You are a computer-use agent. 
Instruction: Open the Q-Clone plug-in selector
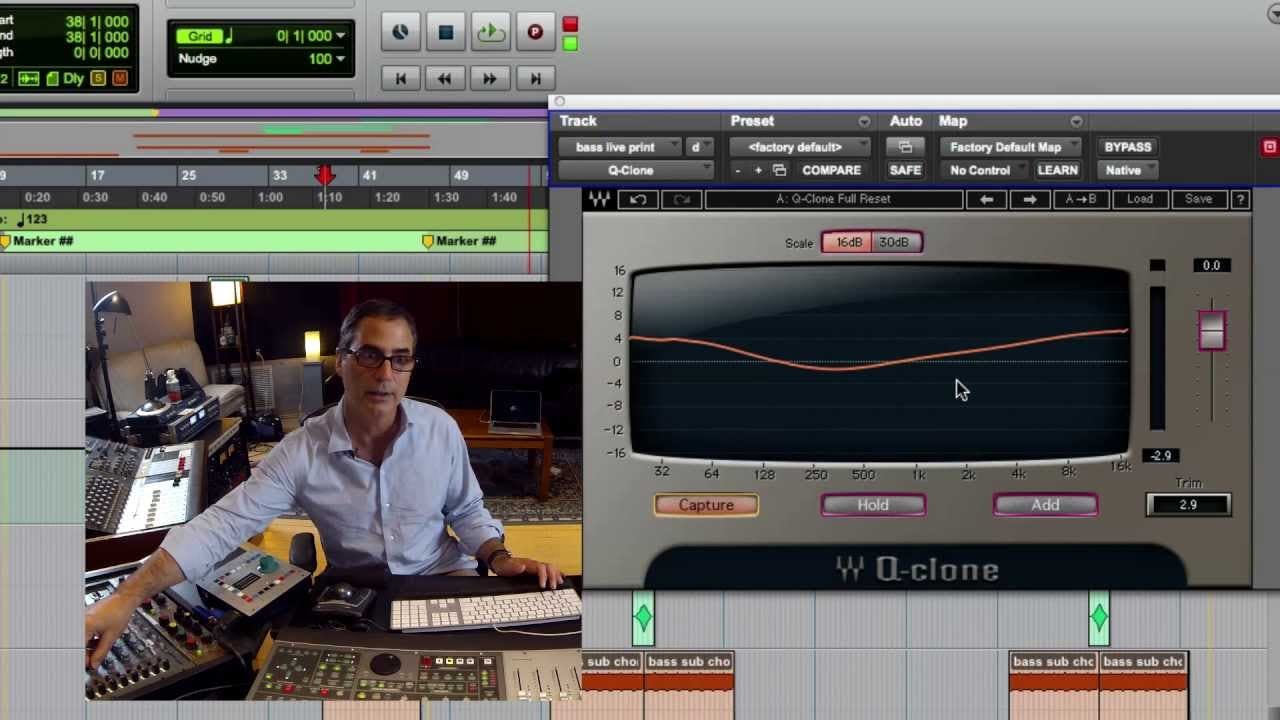636,170
